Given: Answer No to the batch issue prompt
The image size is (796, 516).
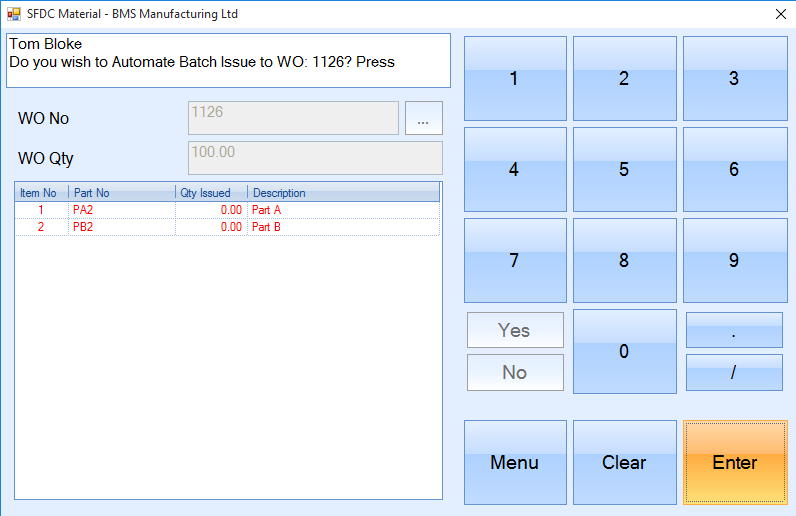Looking at the screenshot, I should click(x=515, y=372).
